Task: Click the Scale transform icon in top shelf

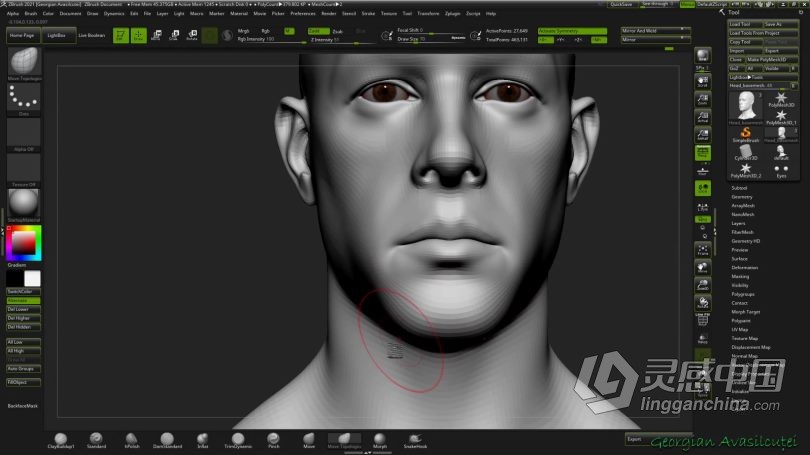Action: (x=174, y=35)
